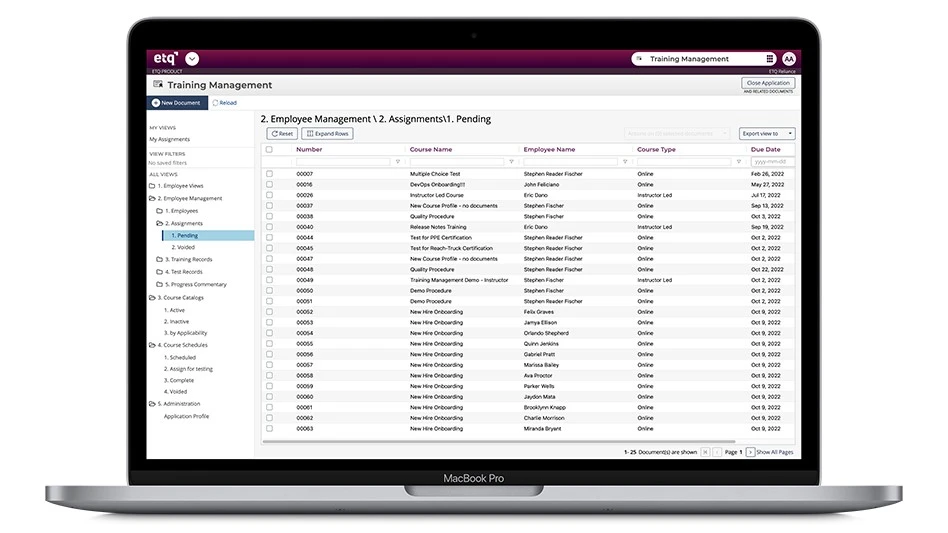Open the app grid launcher icon
The width and height of the screenshot is (948, 533).
[x=769, y=59]
